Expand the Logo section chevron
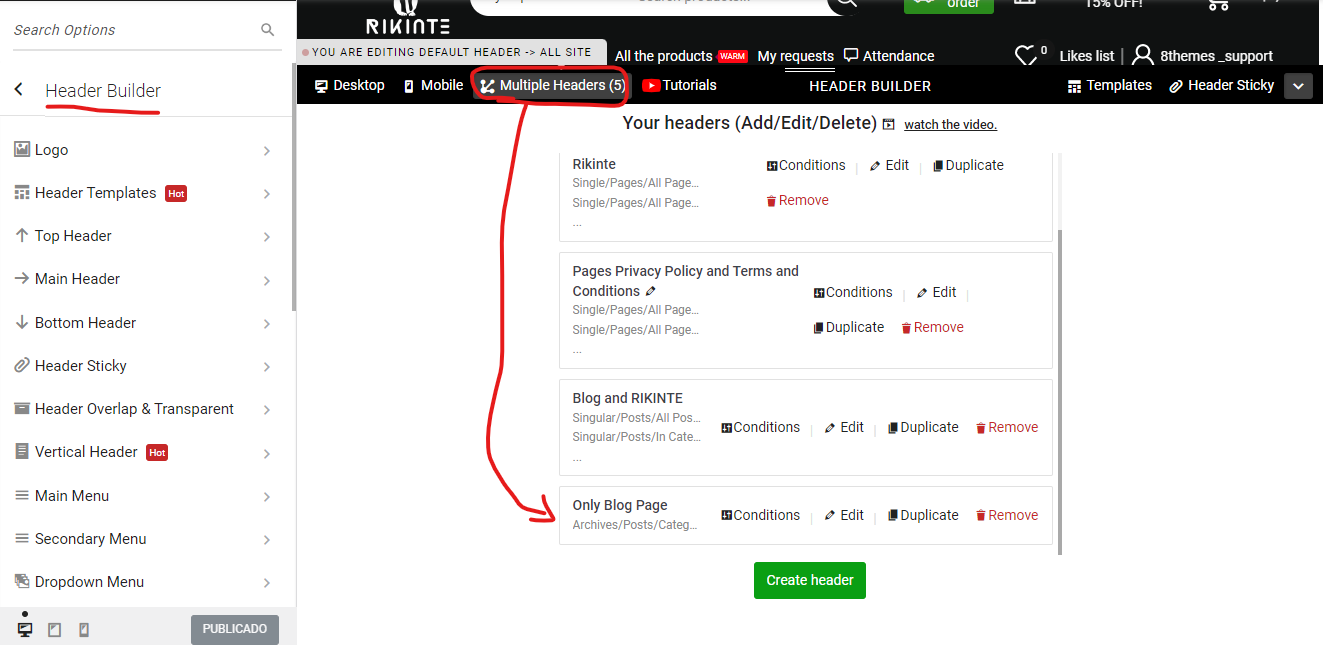This screenshot has height=645, width=1323. [267, 151]
